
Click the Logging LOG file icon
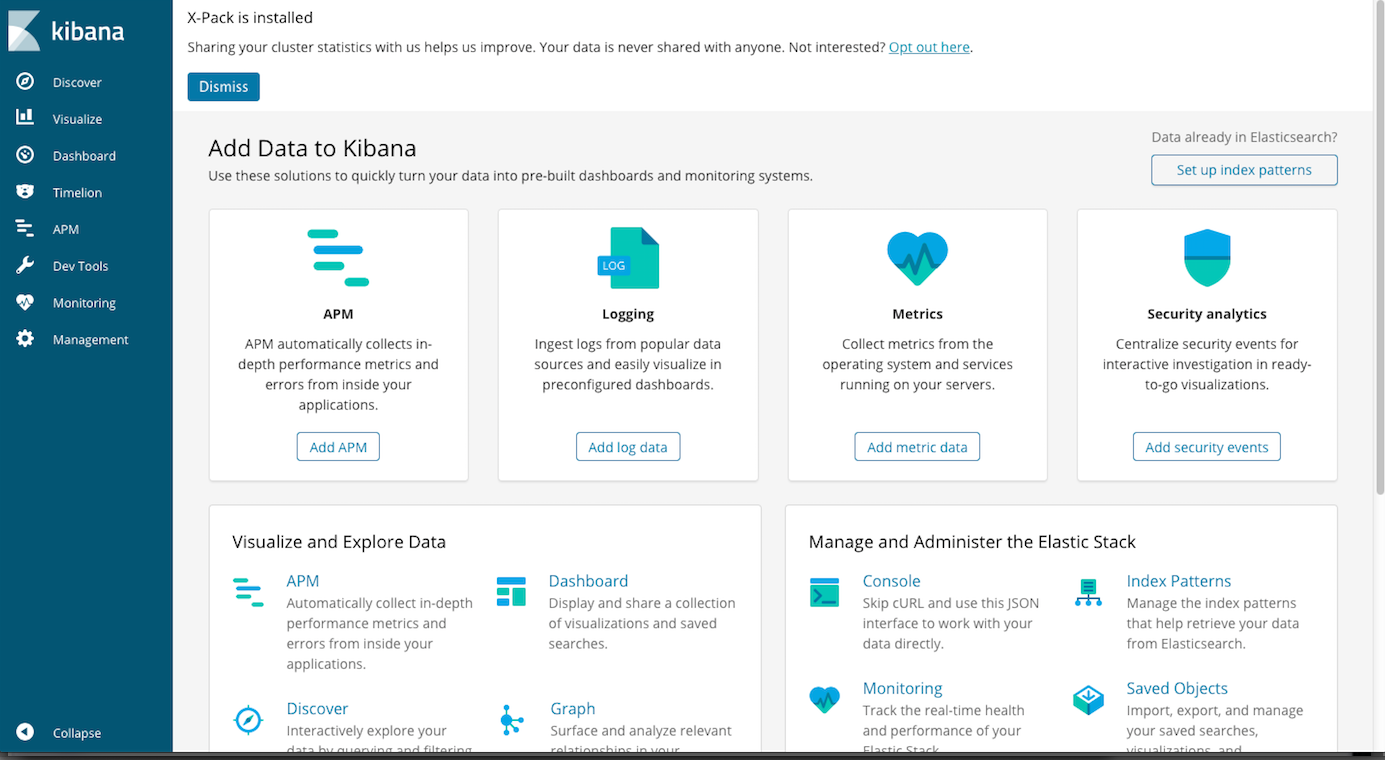point(628,258)
